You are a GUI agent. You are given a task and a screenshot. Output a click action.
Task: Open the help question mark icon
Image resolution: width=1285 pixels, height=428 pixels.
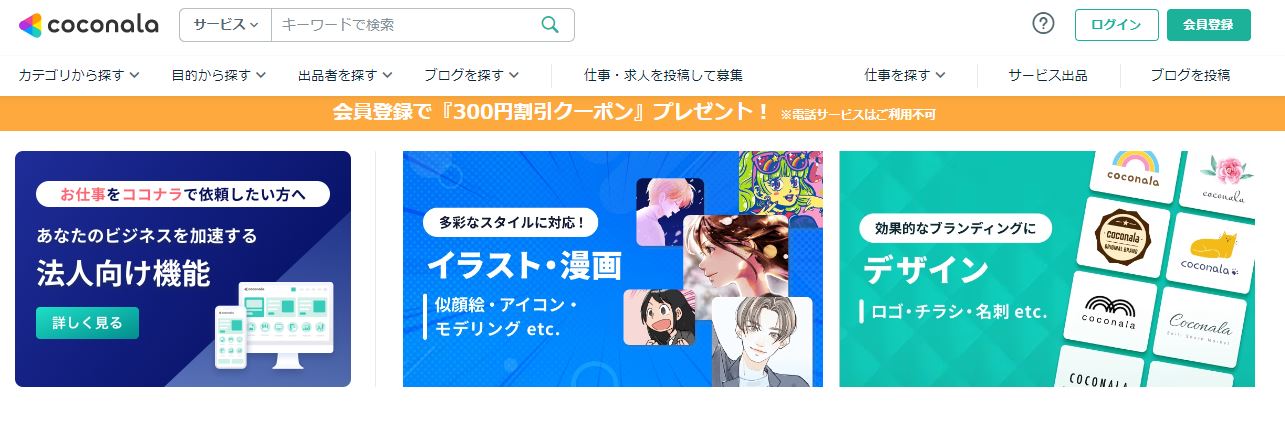click(1043, 24)
